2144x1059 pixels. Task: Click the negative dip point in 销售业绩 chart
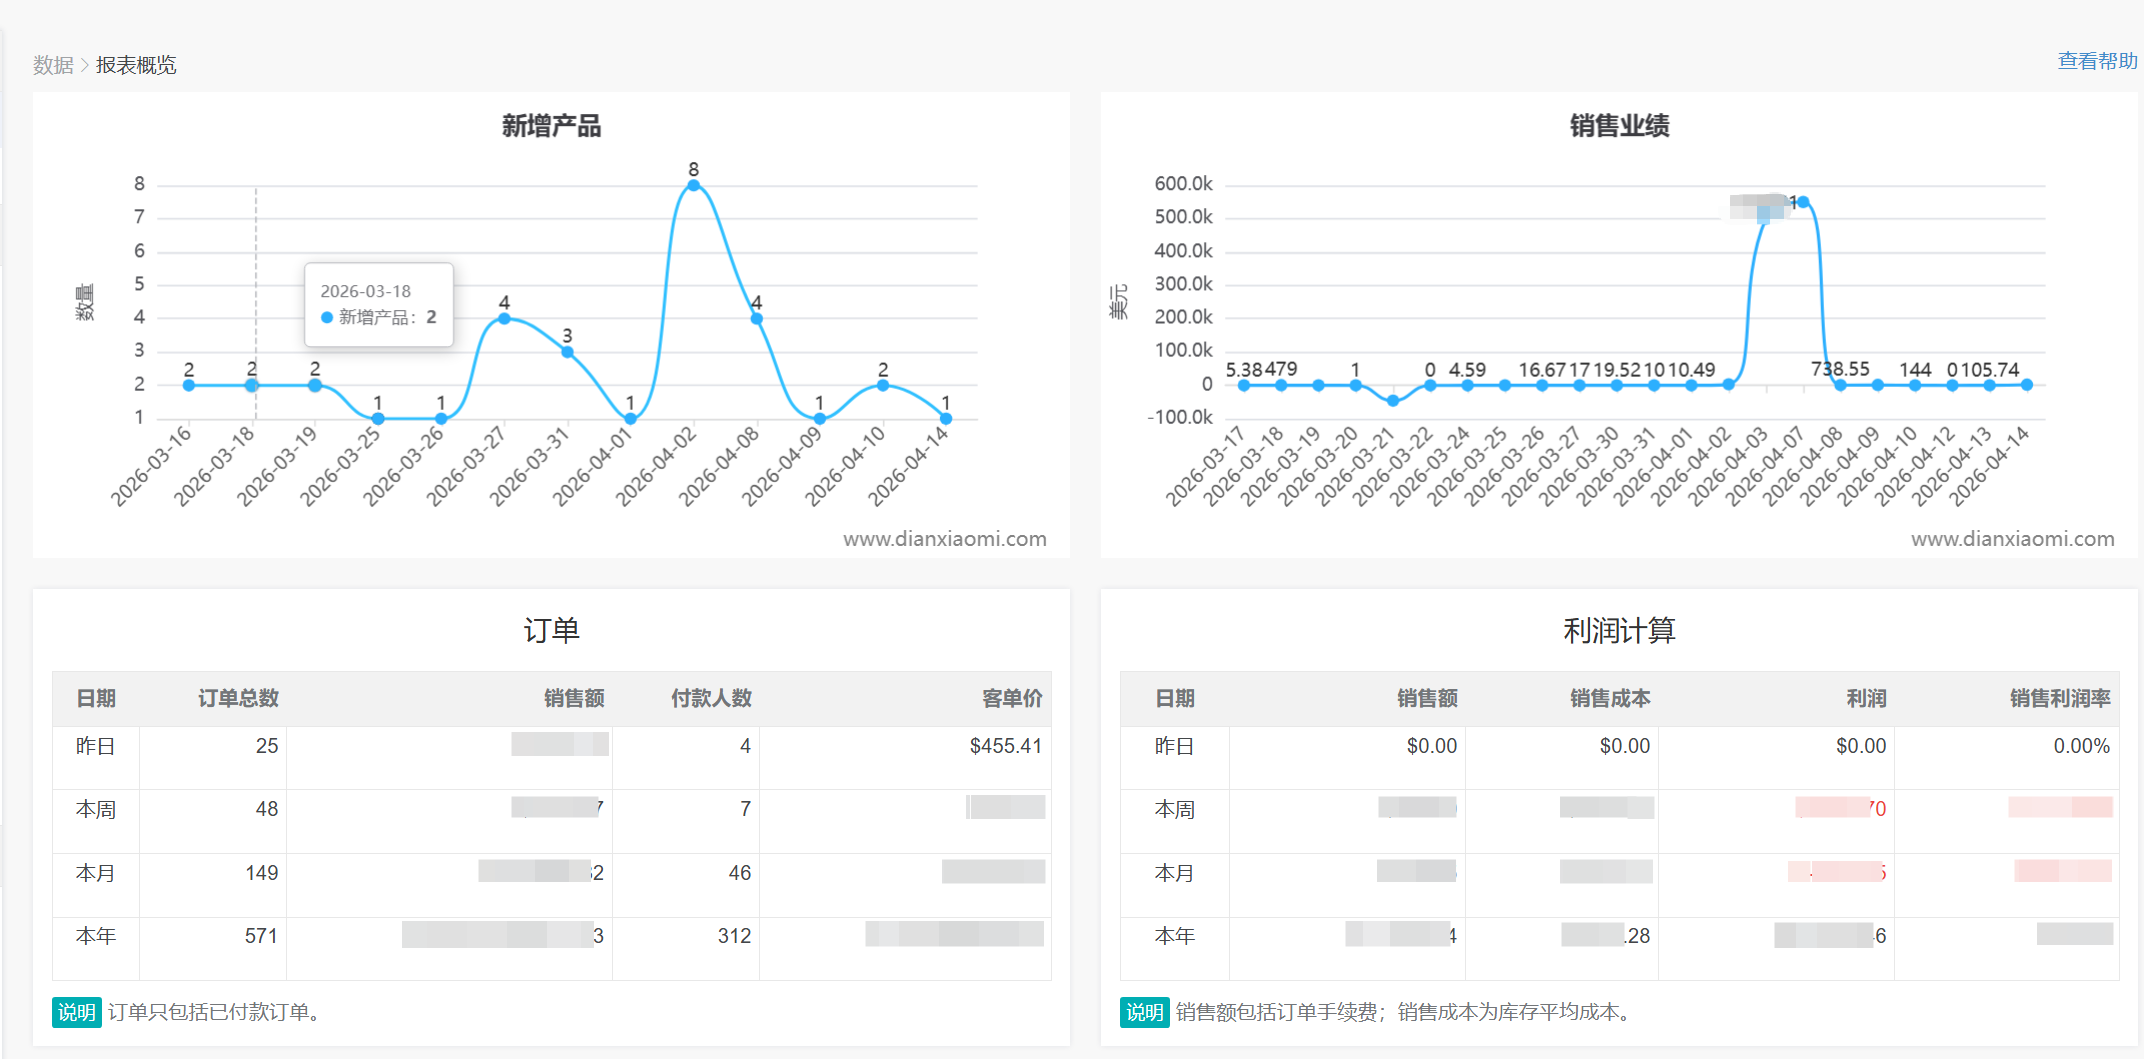coord(1393,400)
